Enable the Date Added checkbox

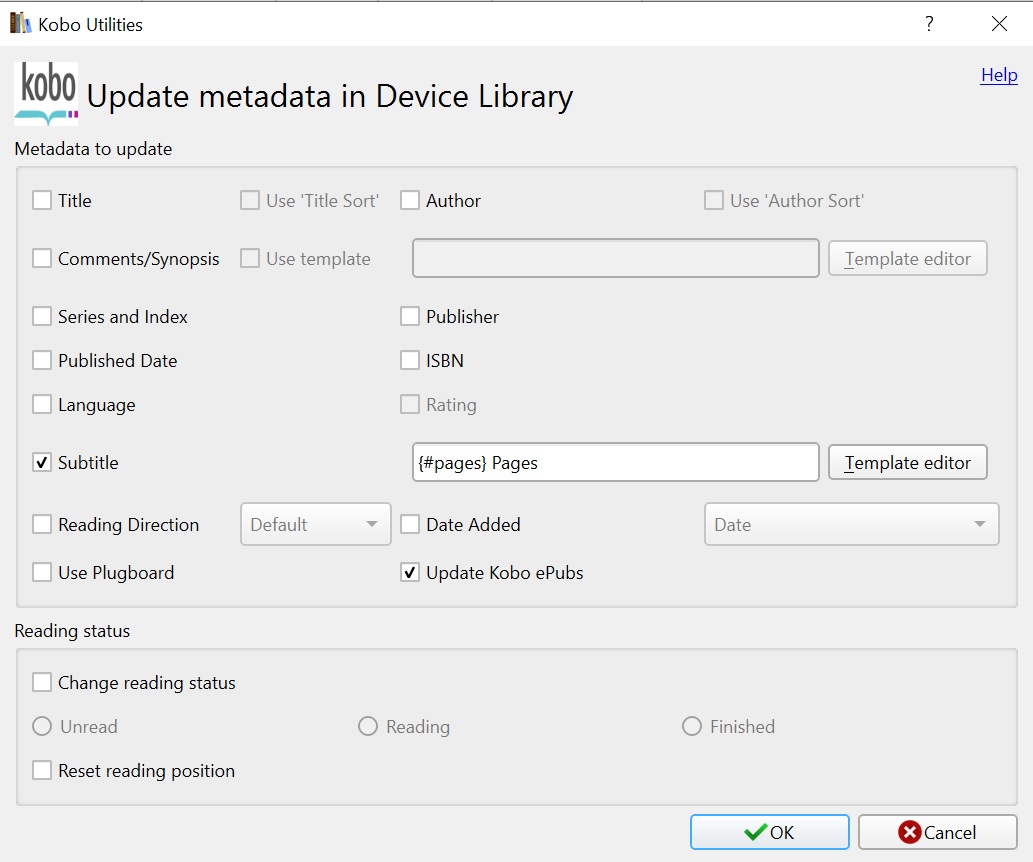pos(410,525)
